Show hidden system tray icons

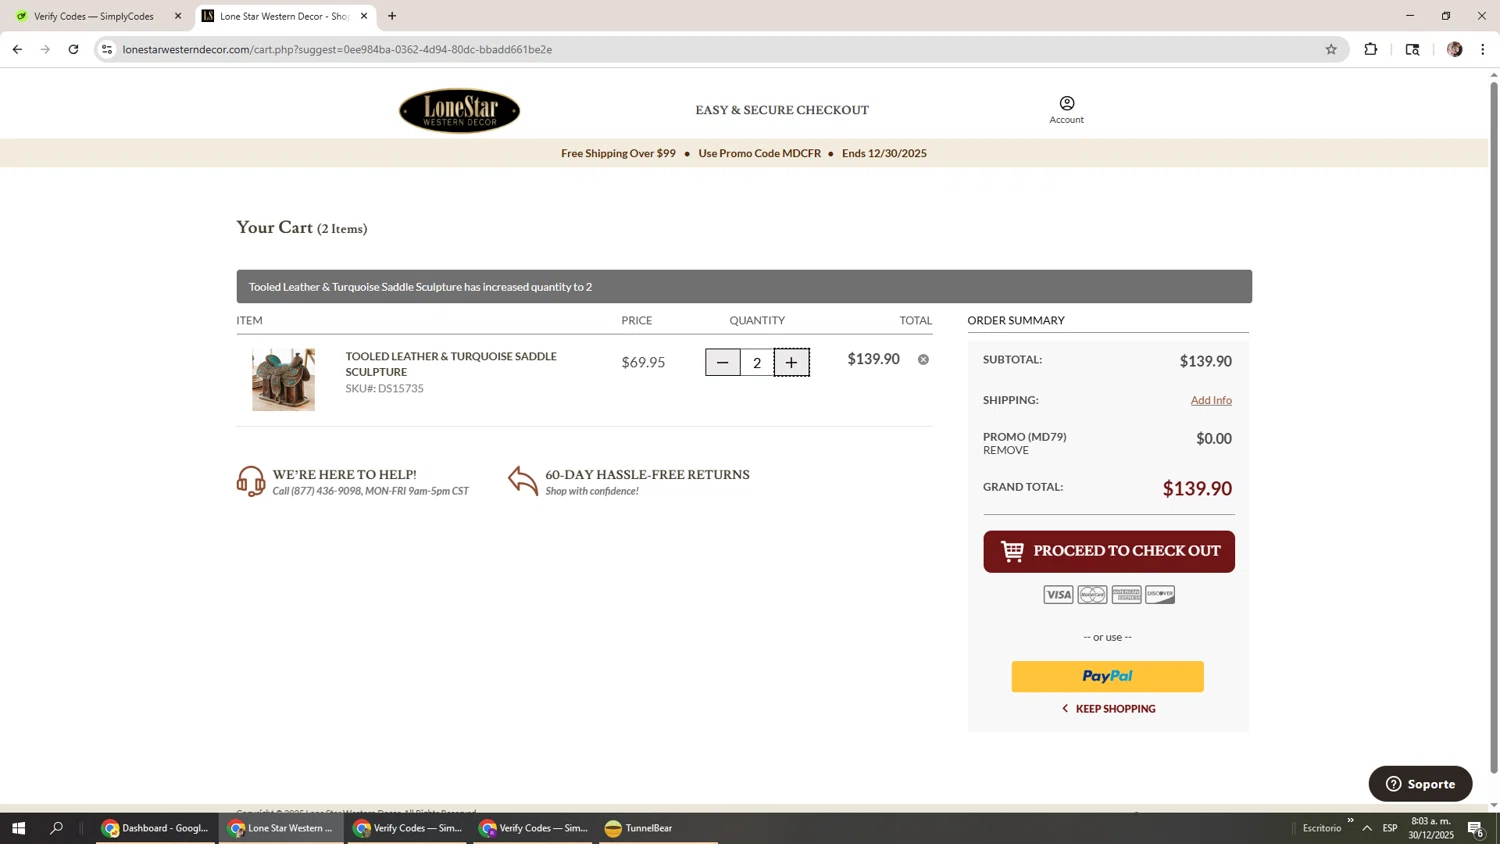(1367, 828)
